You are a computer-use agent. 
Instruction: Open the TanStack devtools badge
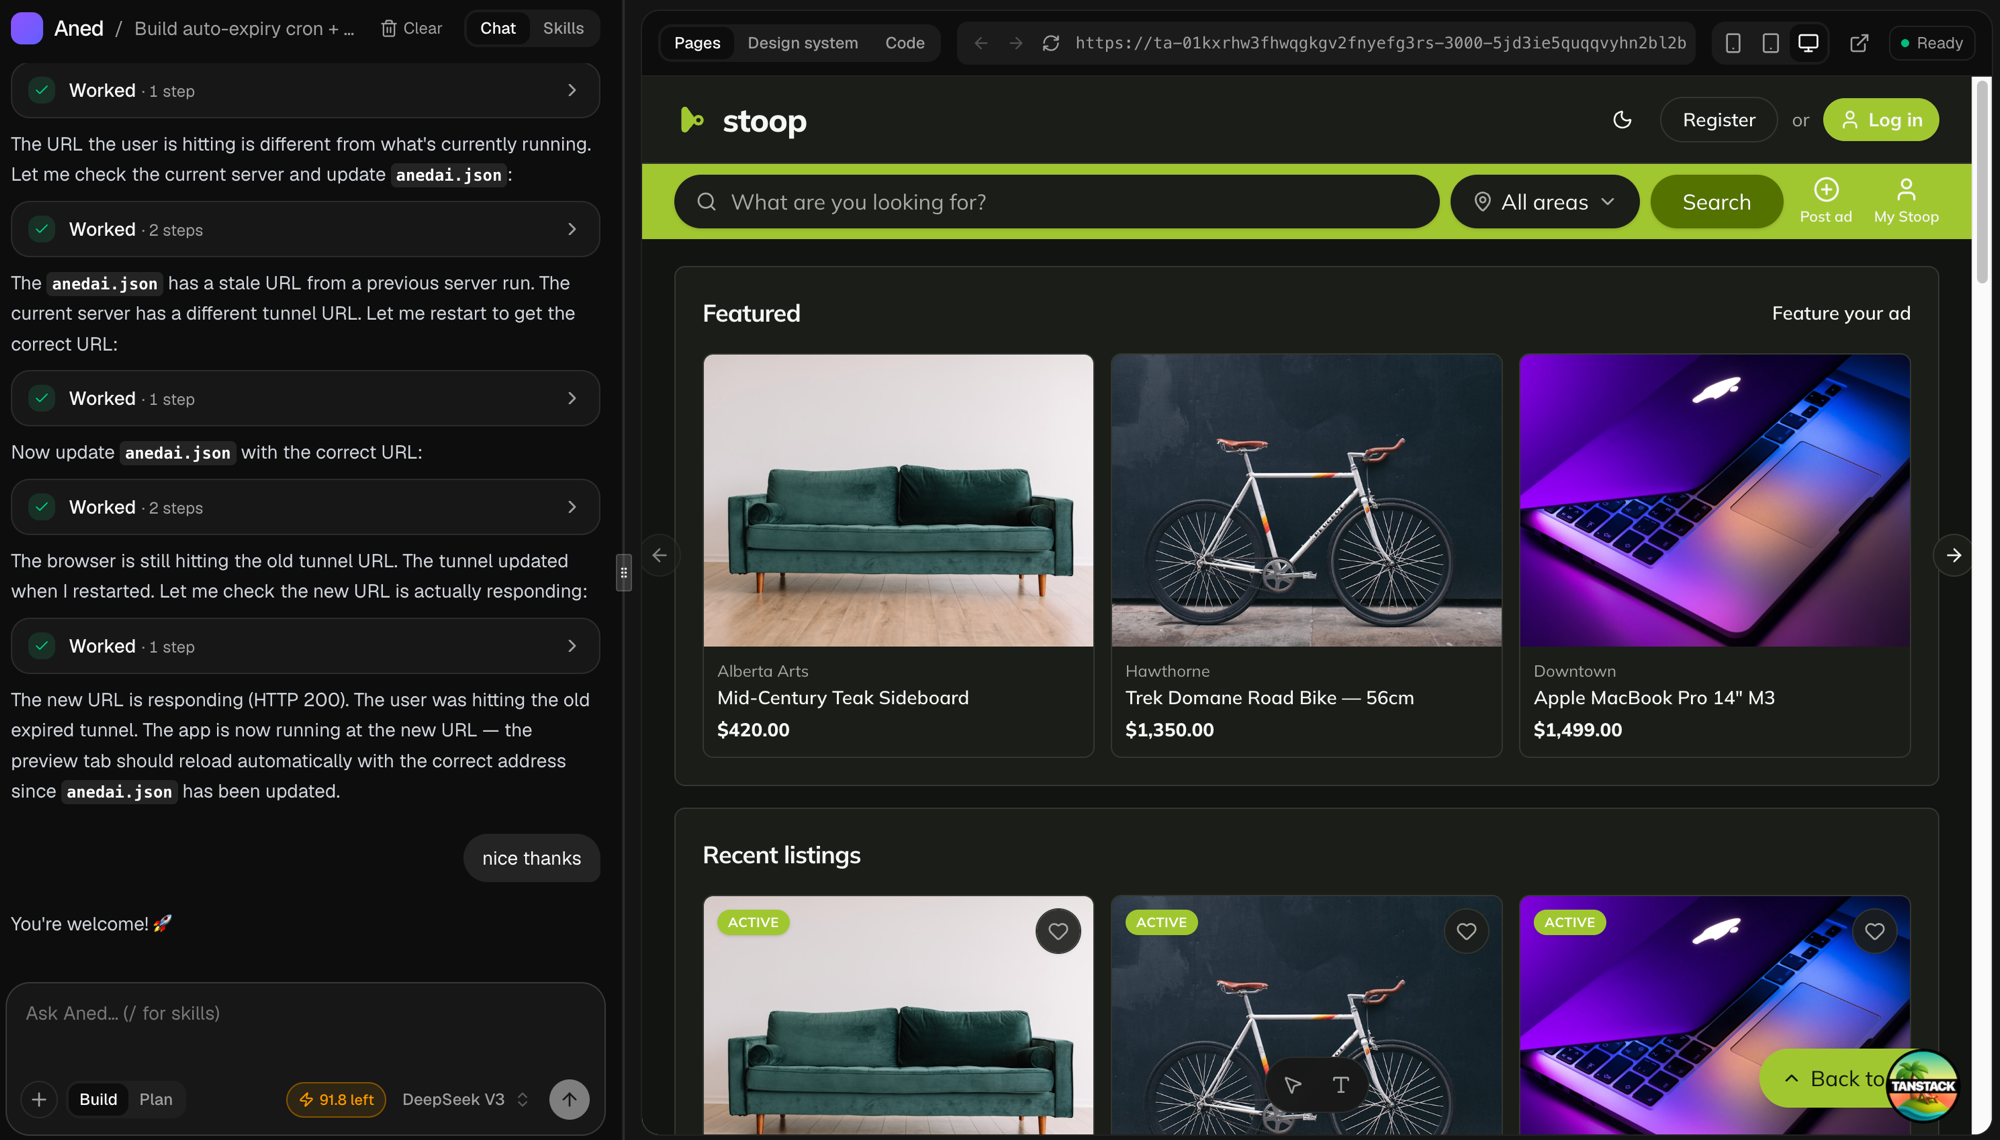[x=1922, y=1085]
